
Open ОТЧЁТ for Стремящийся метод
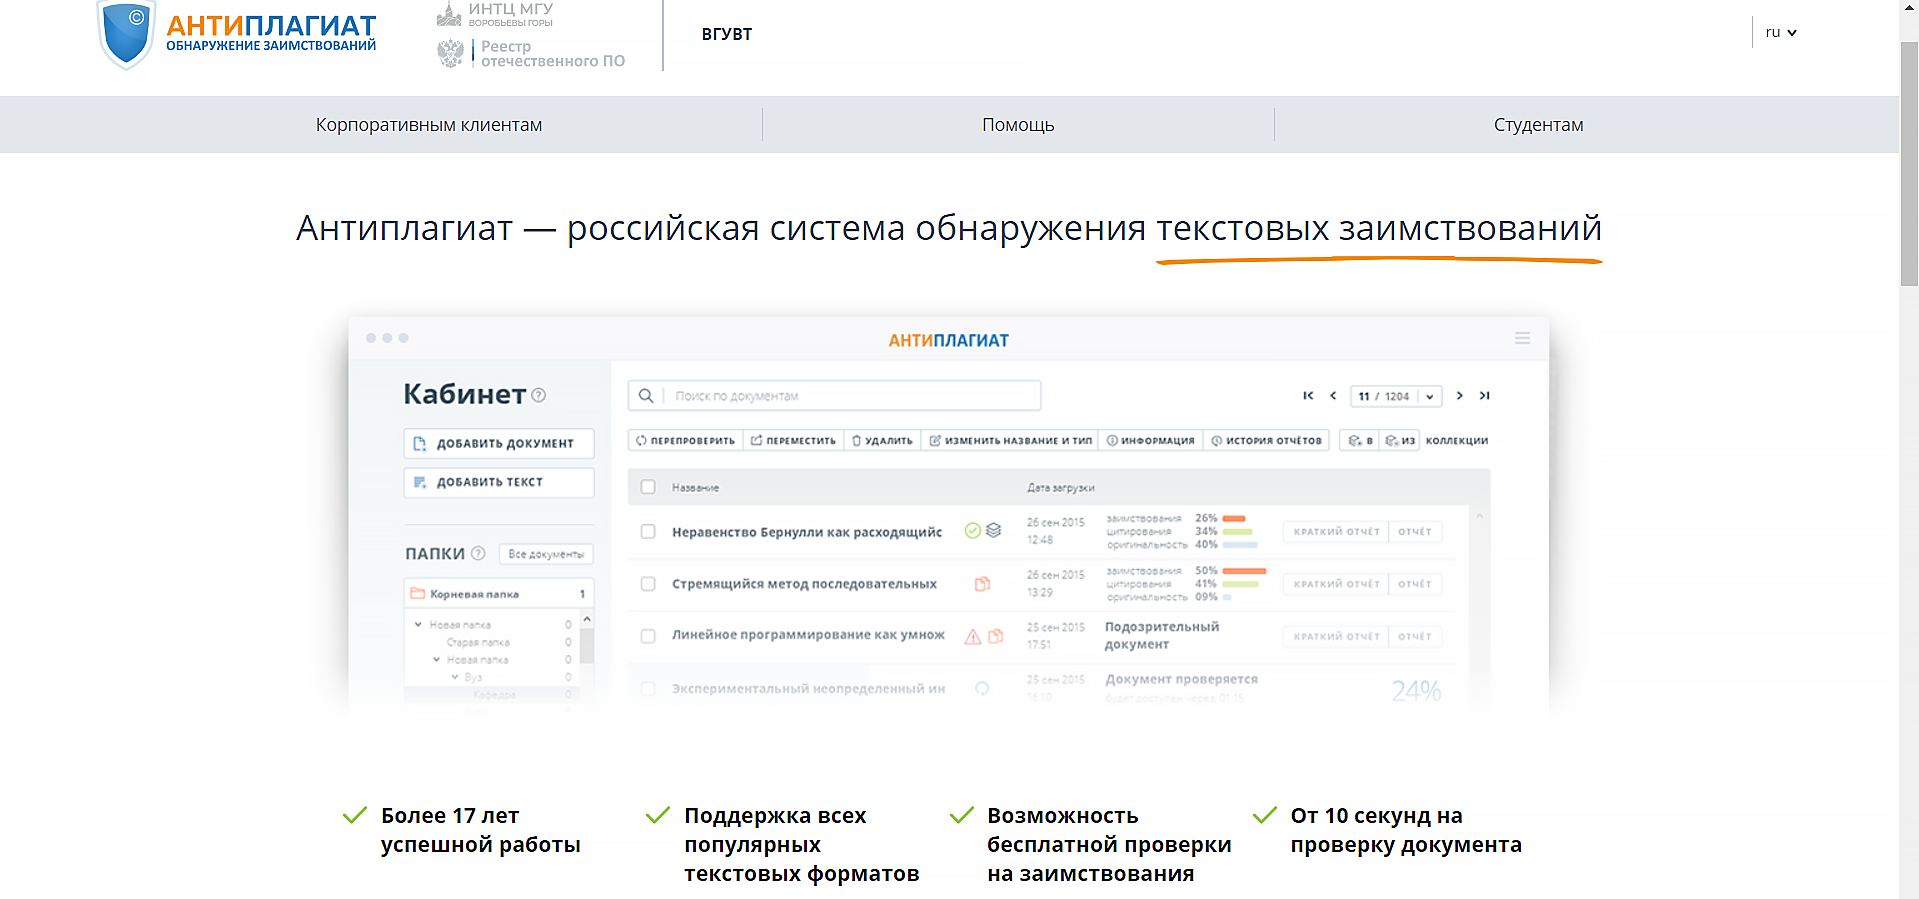click(x=1415, y=584)
